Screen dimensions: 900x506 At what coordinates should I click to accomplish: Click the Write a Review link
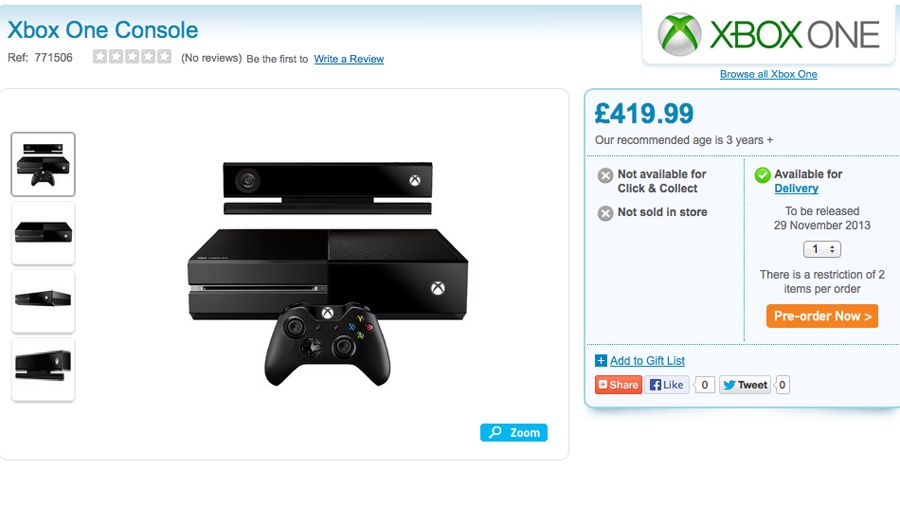pos(349,59)
